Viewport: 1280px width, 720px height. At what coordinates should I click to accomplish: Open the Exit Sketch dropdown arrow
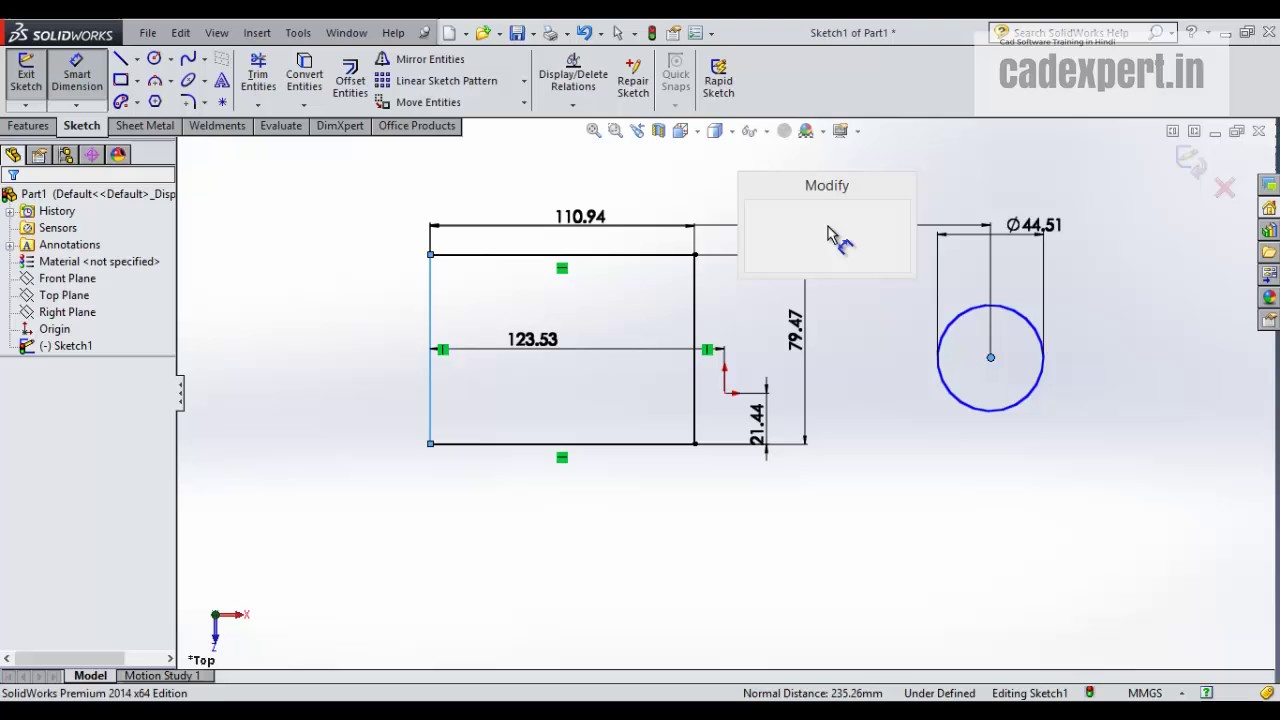(26, 104)
